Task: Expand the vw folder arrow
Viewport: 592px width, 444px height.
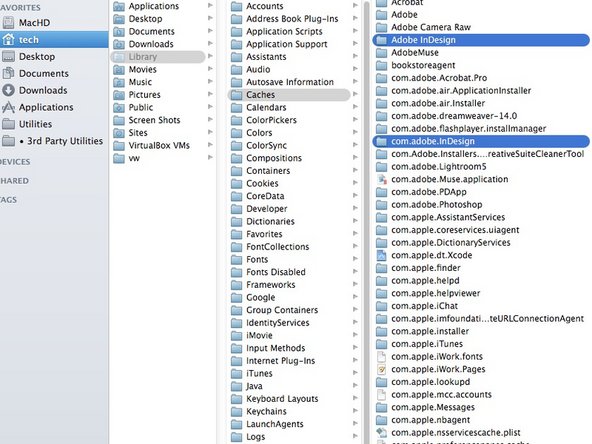Action: click(x=210, y=157)
